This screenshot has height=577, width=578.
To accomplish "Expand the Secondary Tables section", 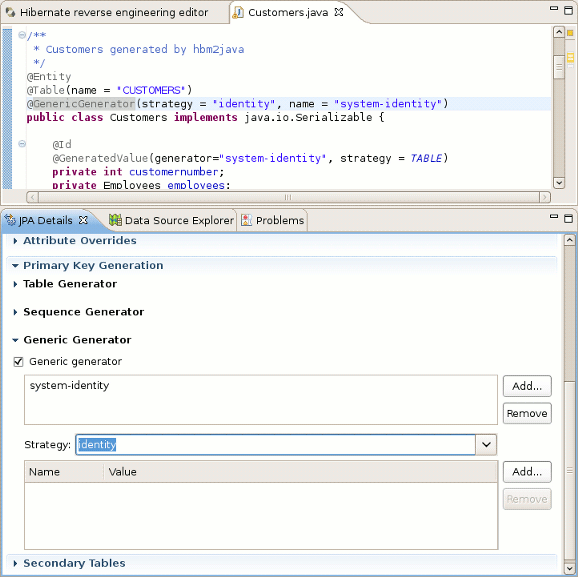I will pyautogui.click(x=15, y=563).
